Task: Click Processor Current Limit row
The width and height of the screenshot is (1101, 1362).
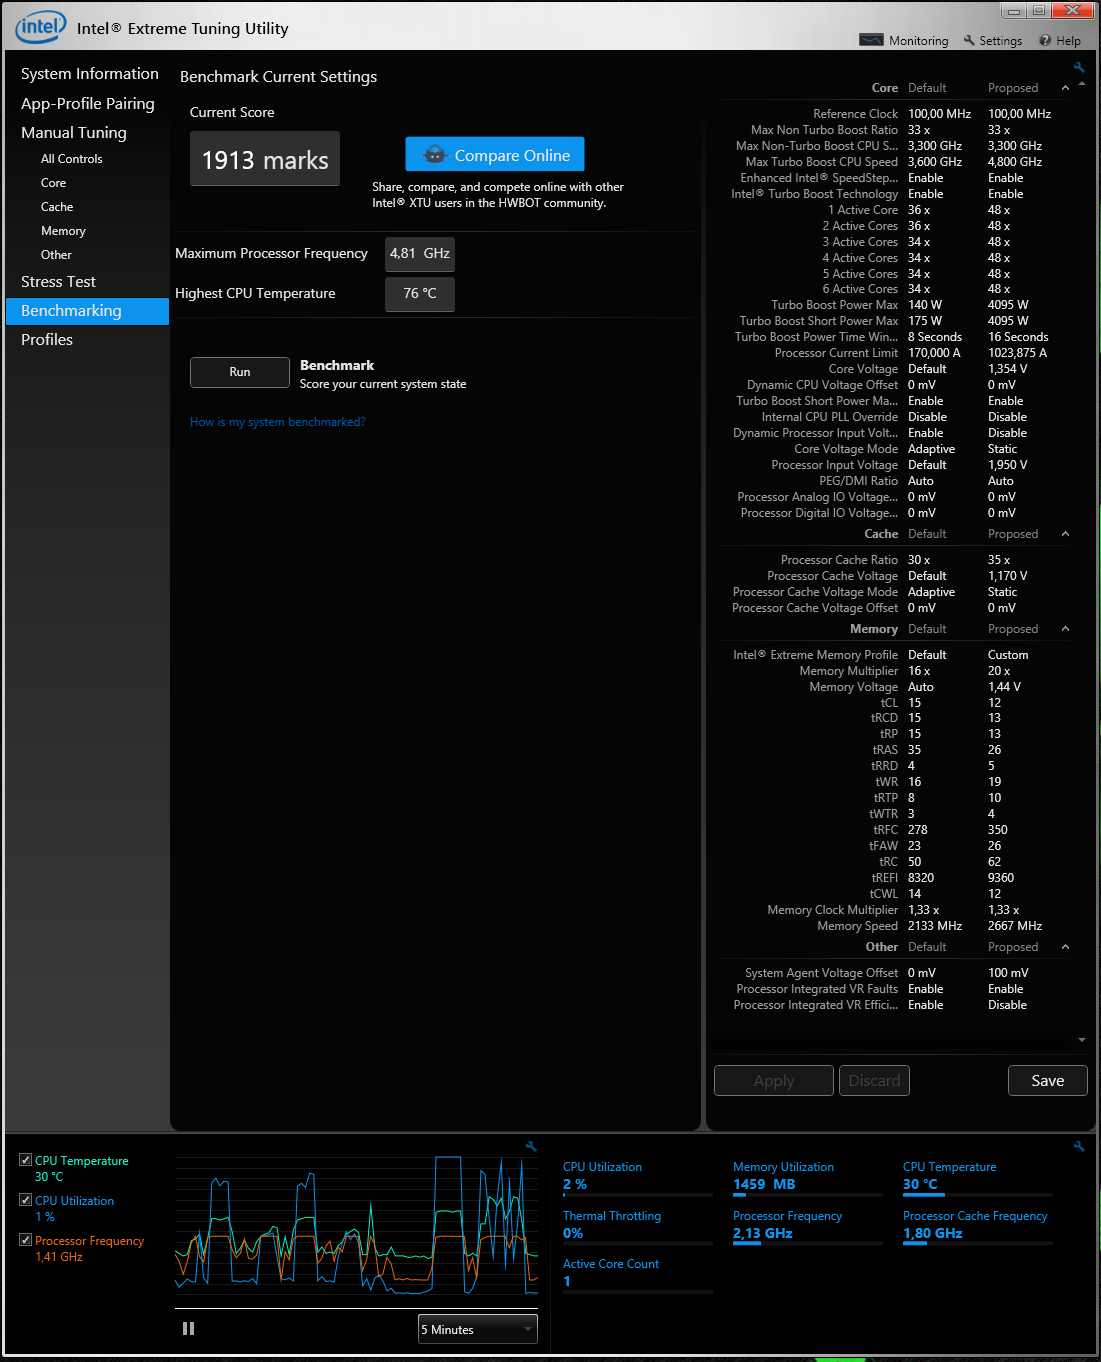Action: point(893,353)
